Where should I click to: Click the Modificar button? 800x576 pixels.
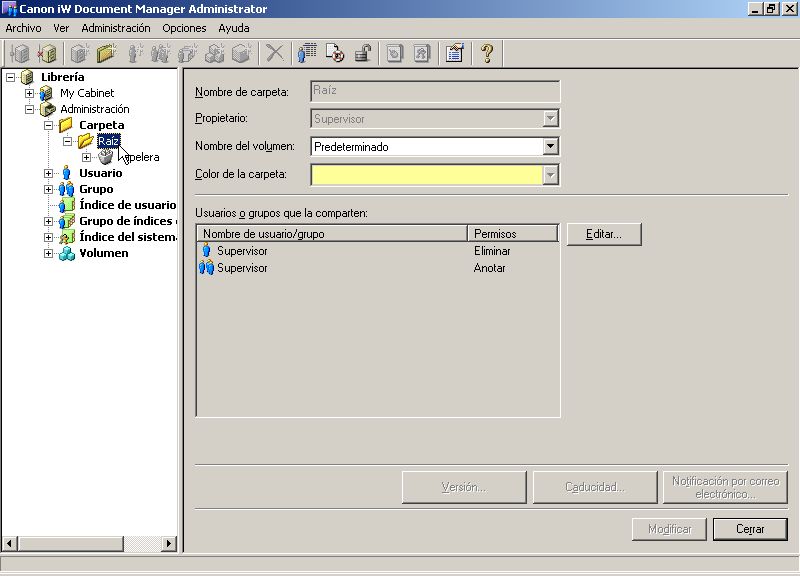coord(669,529)
